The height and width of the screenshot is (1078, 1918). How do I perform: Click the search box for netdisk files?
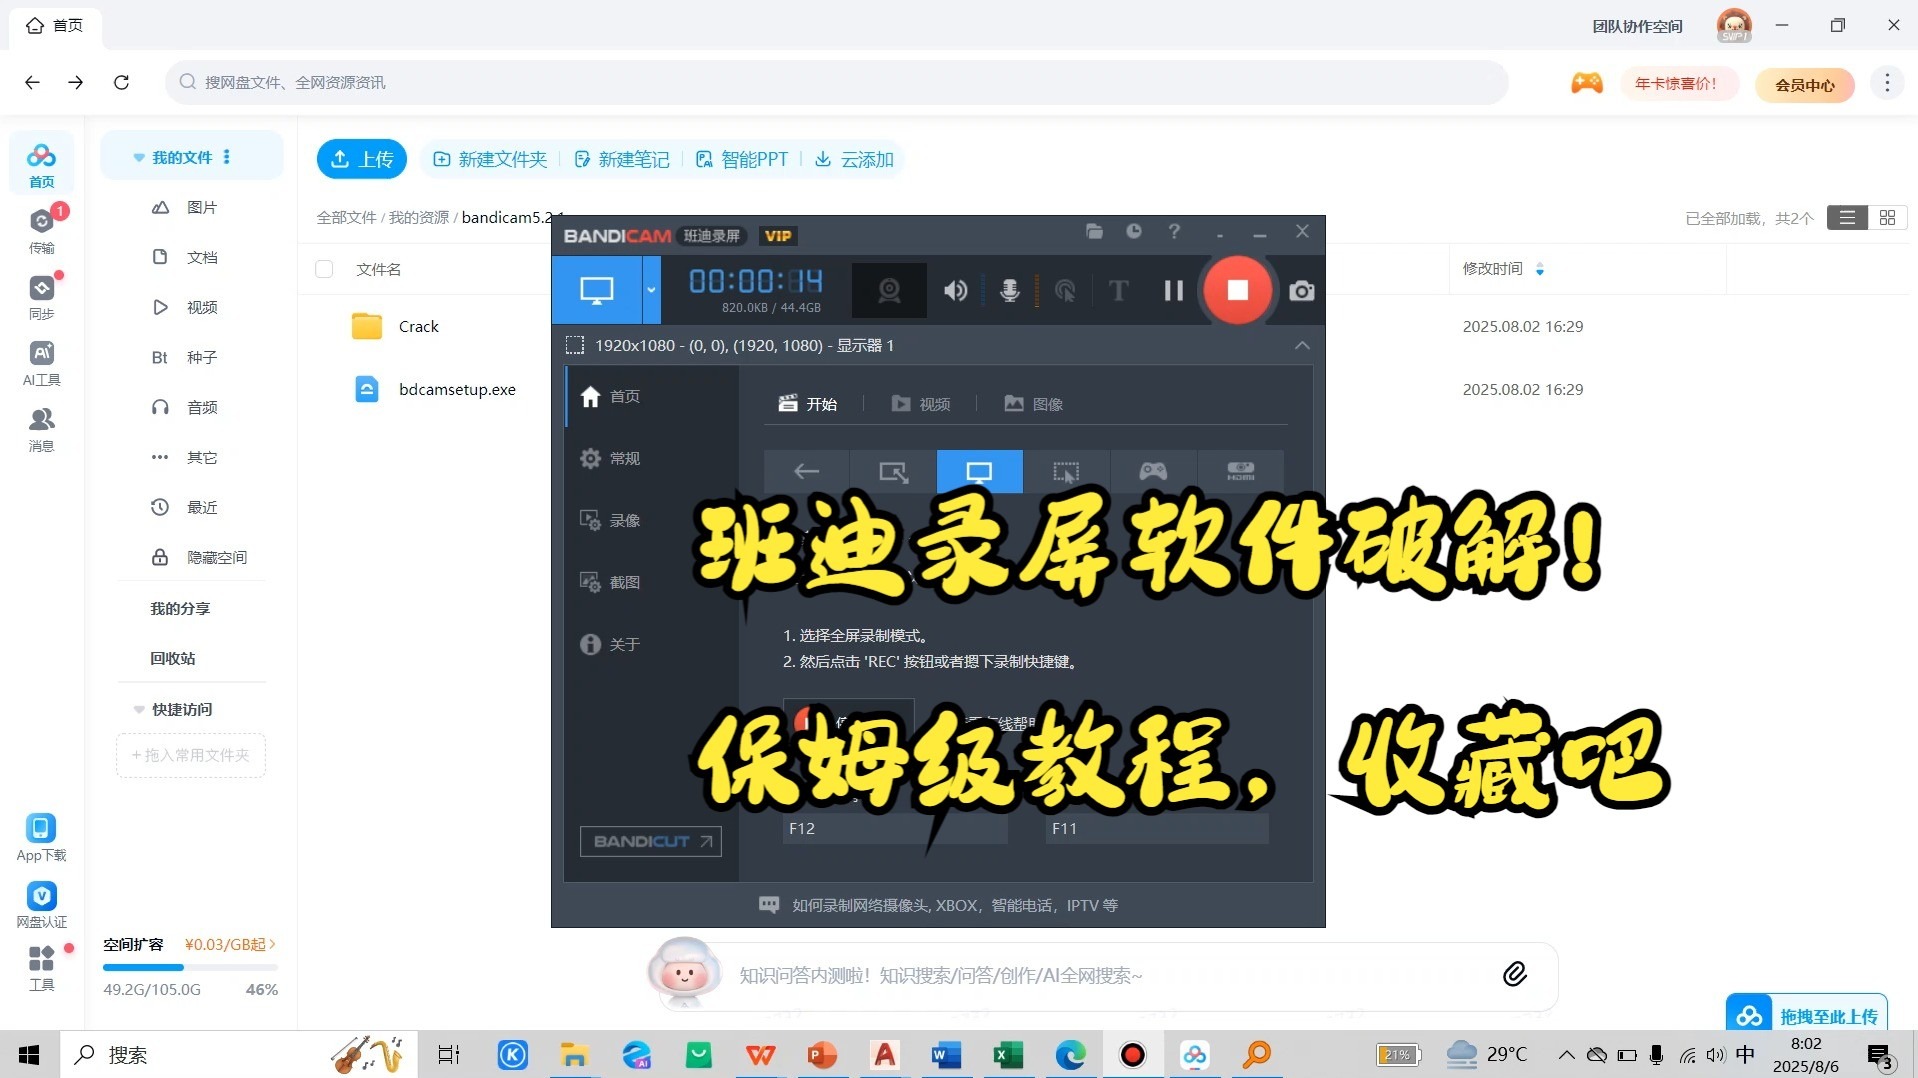(x=836, y=82)
